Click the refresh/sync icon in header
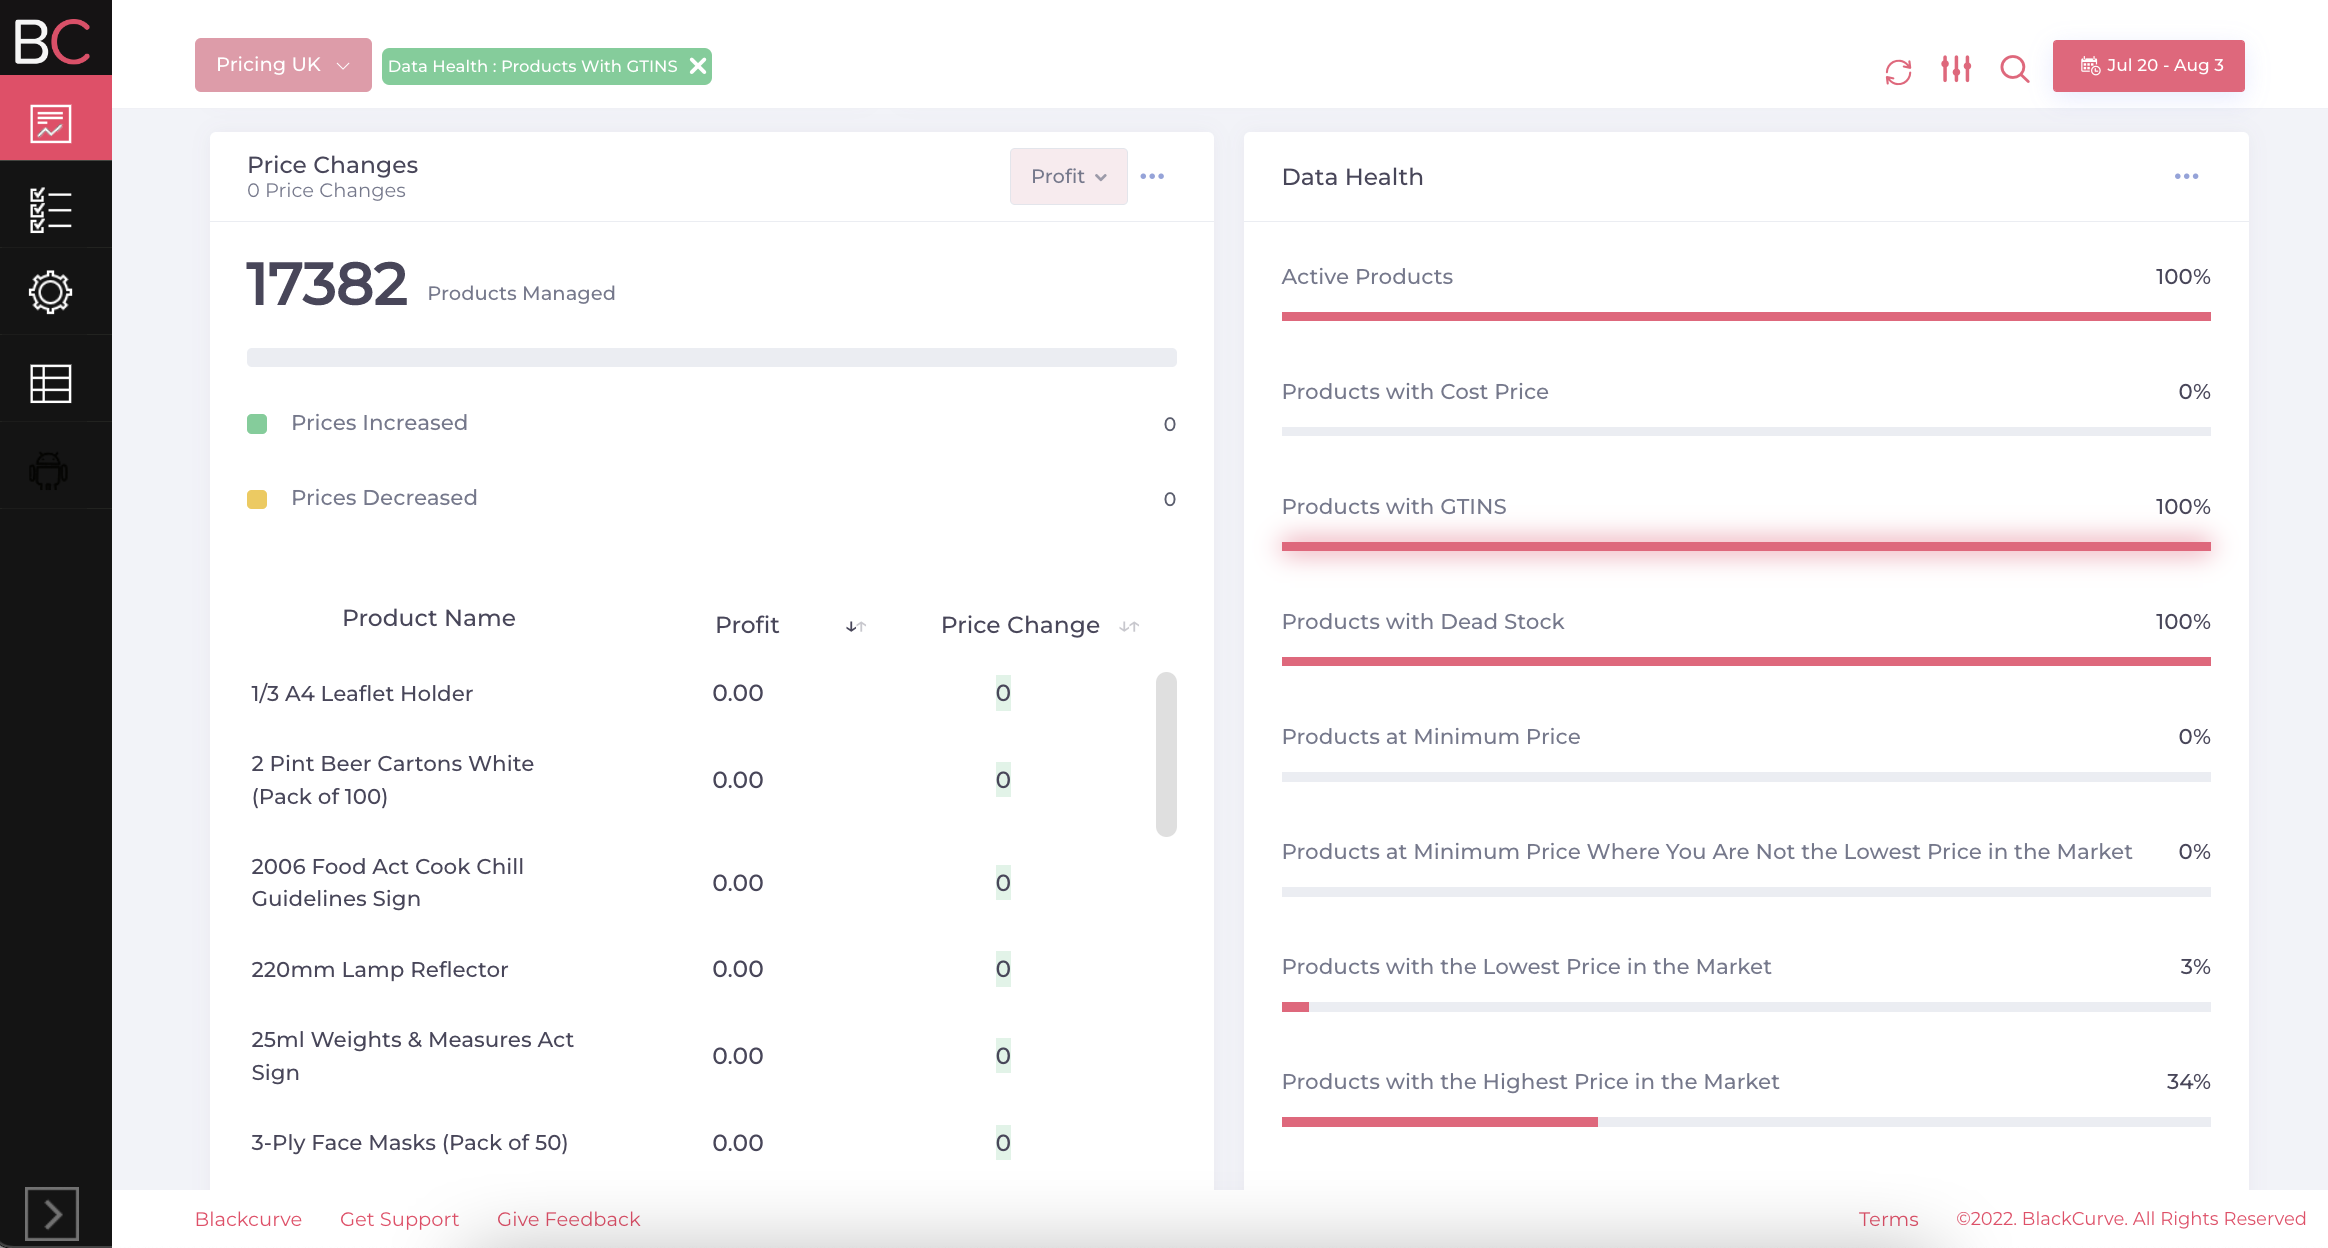2328x1248 pixels. (1897, 66)
